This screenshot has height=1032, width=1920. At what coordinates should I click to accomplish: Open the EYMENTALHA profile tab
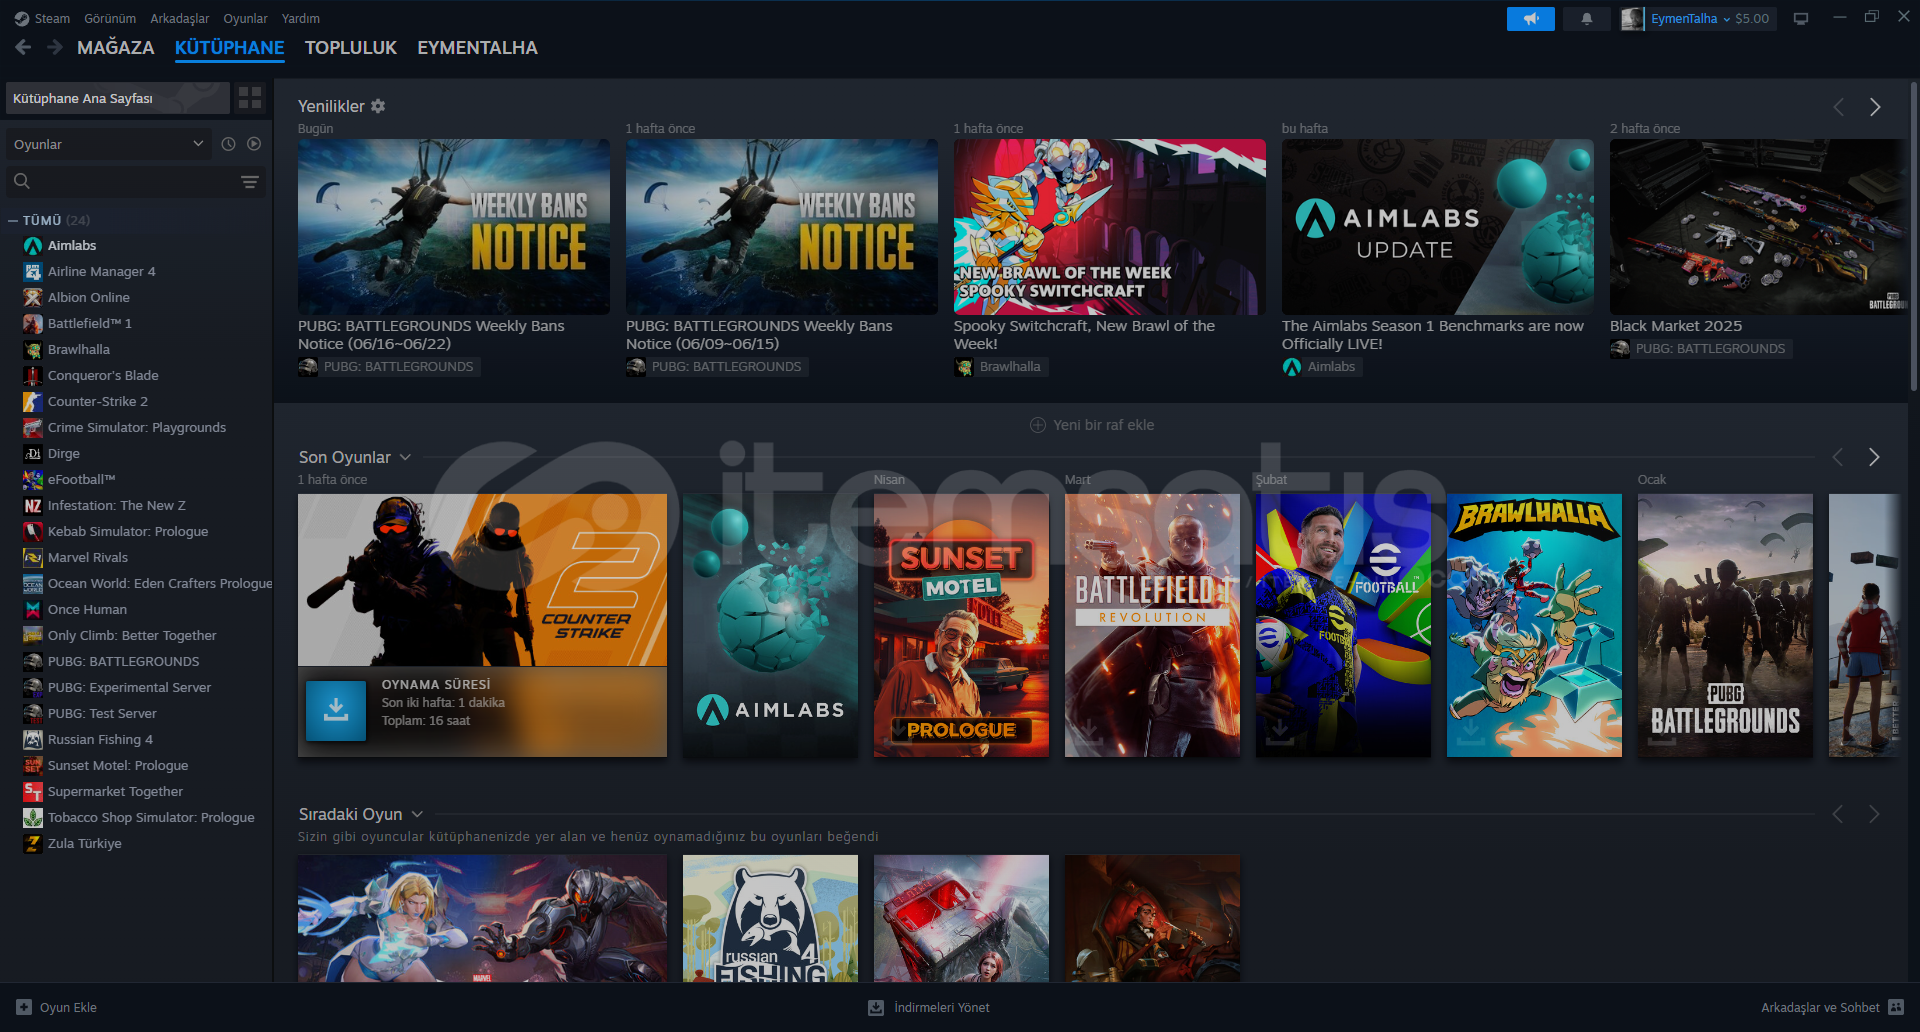(477, 48)
